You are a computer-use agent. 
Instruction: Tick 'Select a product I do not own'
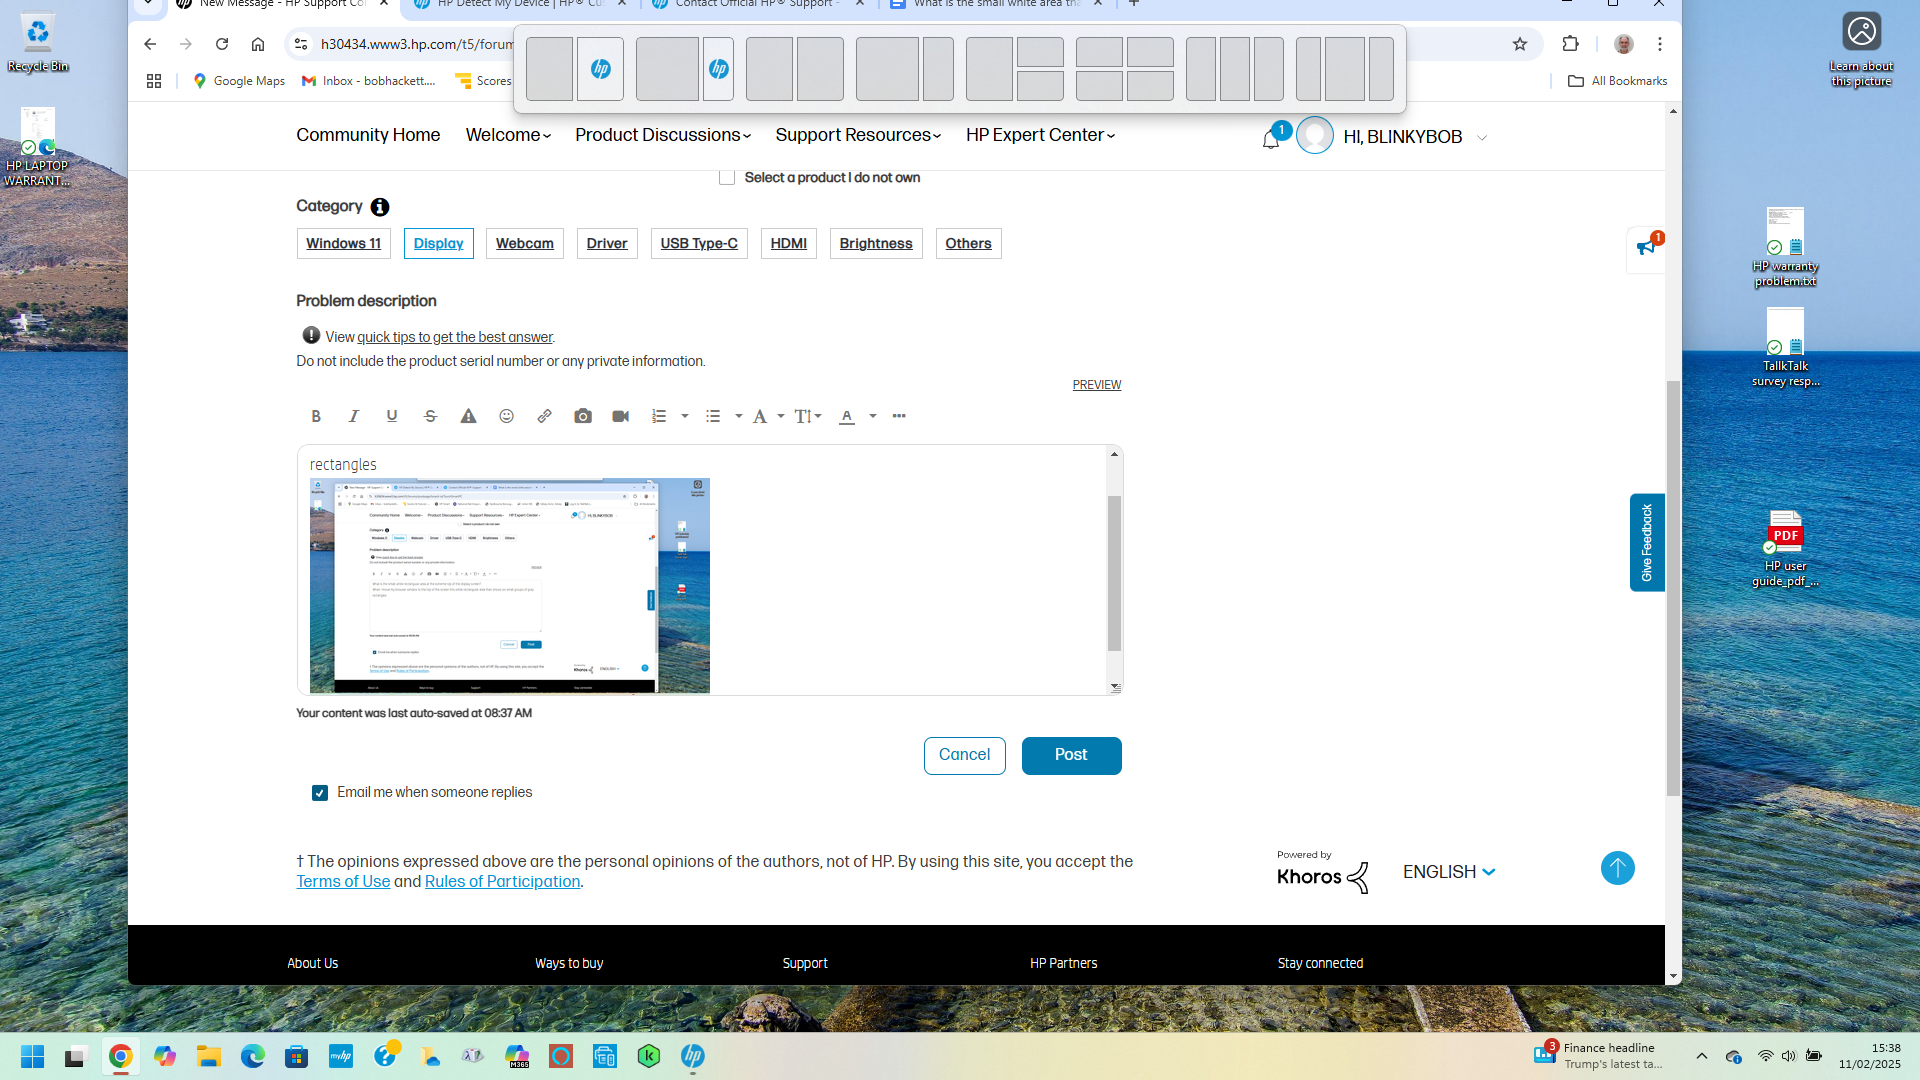click(727, 177)
